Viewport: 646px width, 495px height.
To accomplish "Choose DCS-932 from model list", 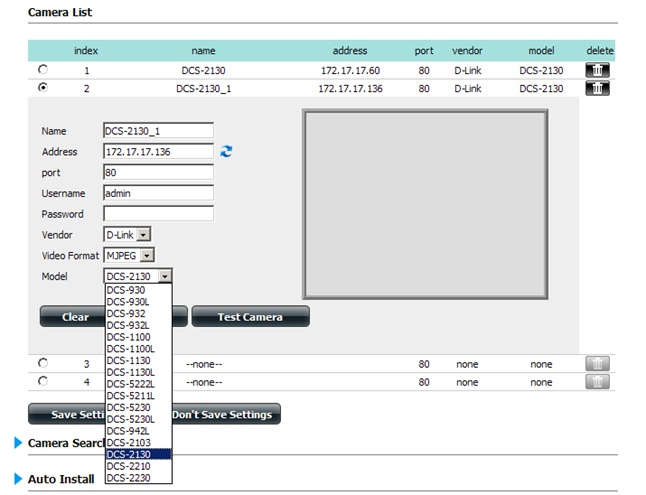I will point(138,313).
